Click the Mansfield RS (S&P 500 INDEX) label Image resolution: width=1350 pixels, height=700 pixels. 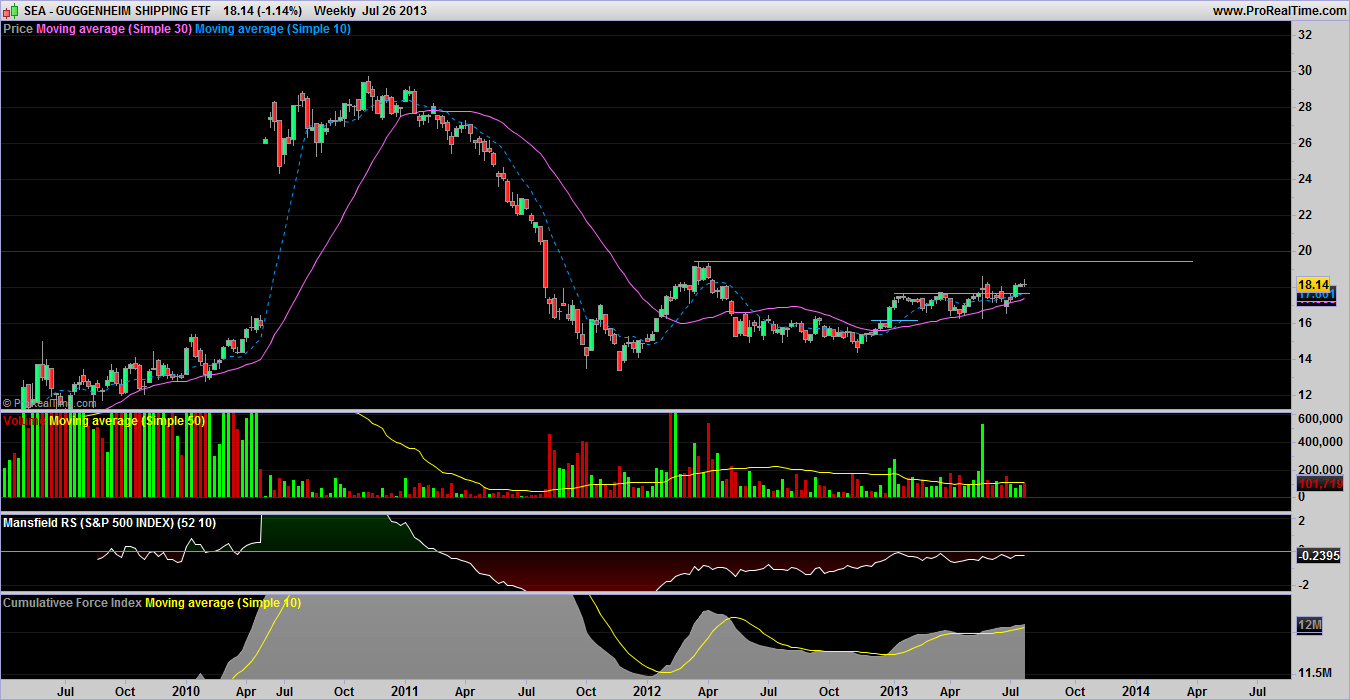109,523
